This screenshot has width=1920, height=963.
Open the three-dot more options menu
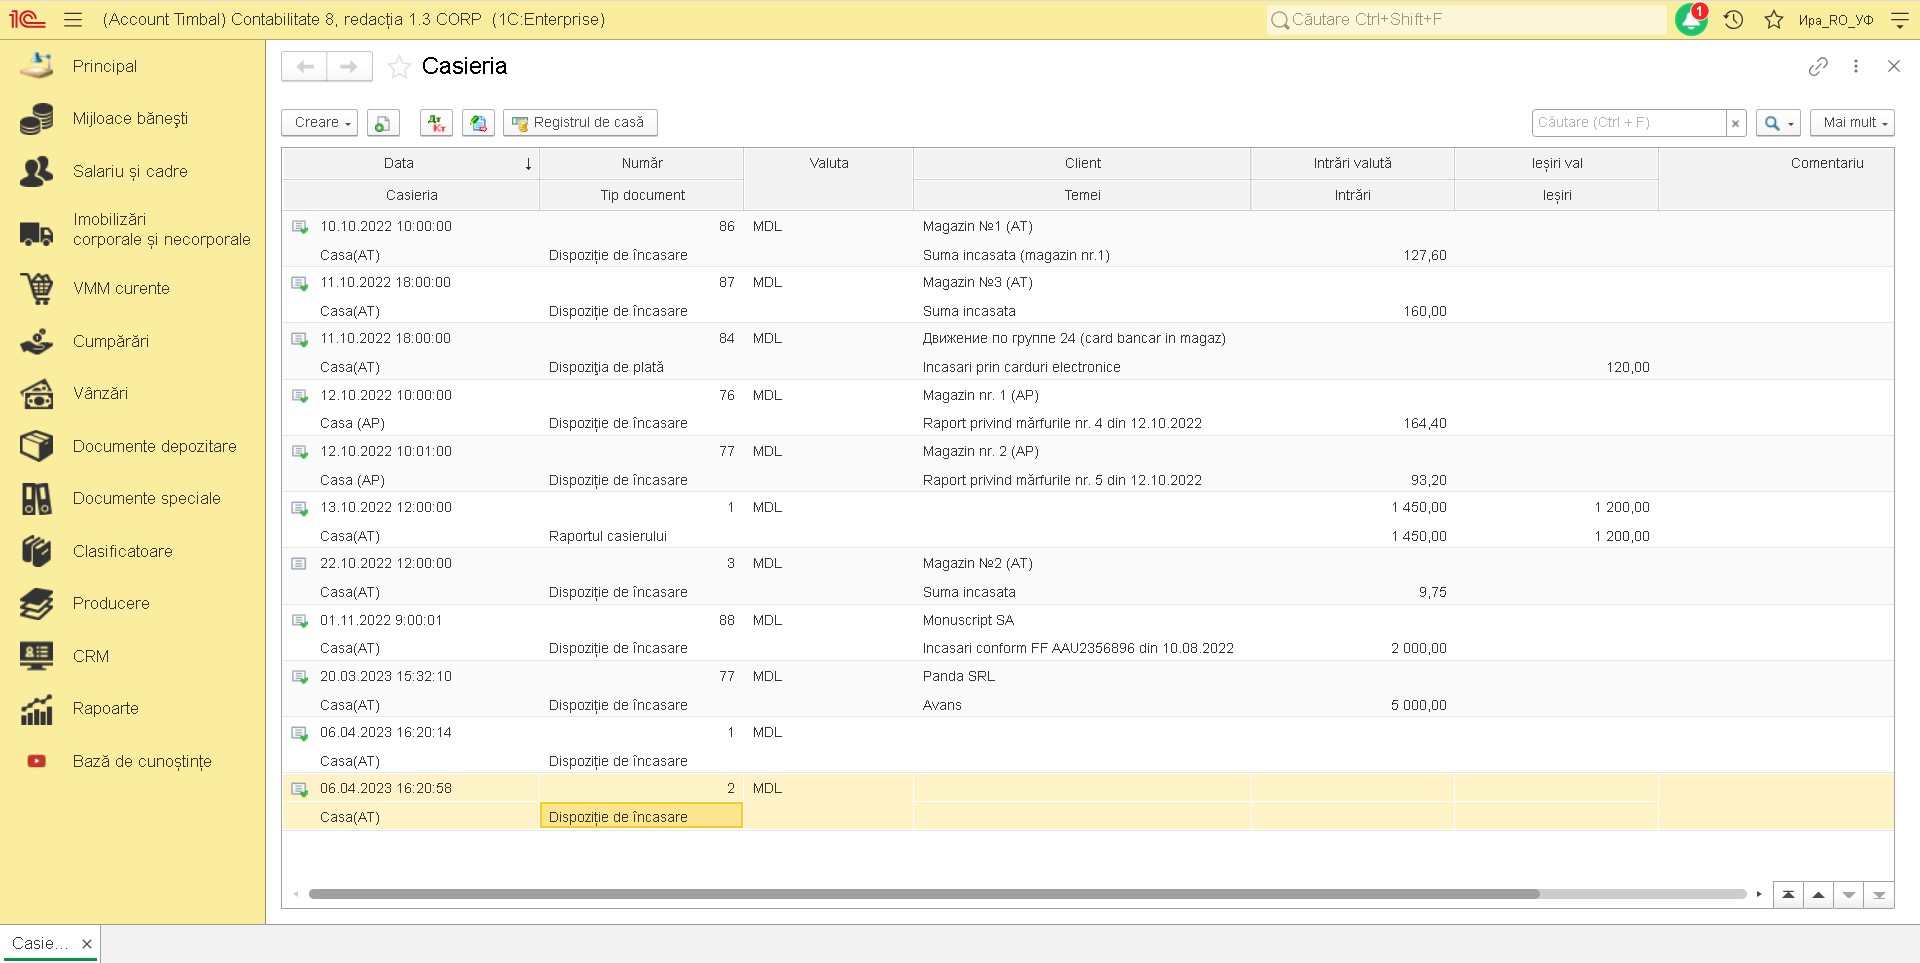1856,66
